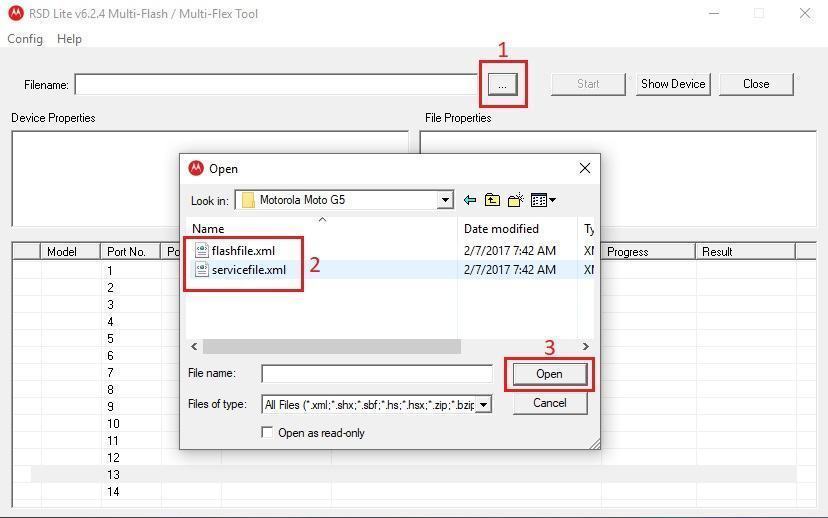Click the horizontal scrollbar thumb in file list
Viewport: 828px width, 518px height.
click(x=332, y=346)
